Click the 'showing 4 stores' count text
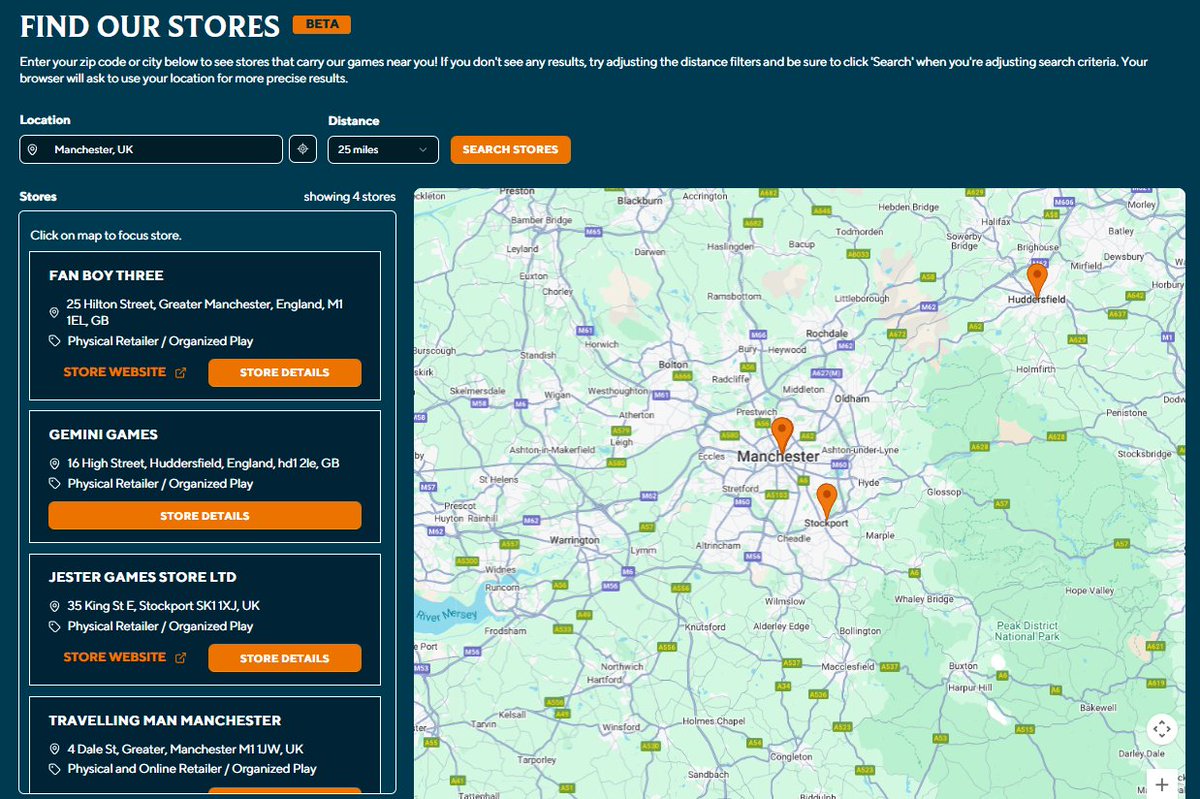This screenshot has width=1200, height=799. pyautogui.click(x=350, y=197)
